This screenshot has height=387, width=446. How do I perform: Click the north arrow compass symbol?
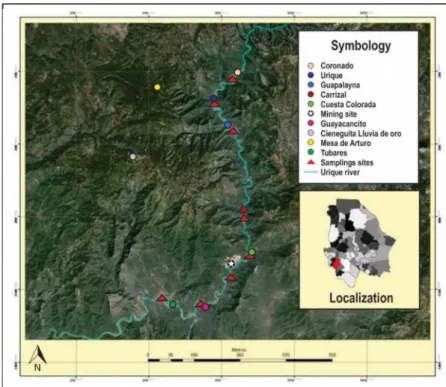(x=37, y=359)
